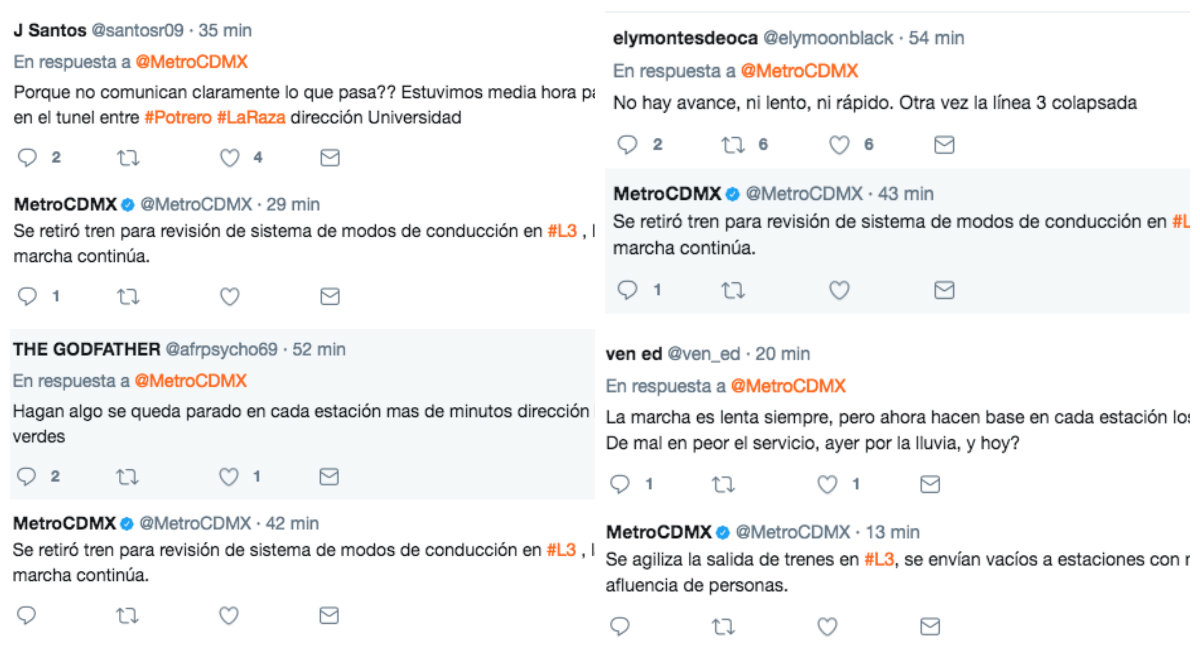Image resolution: width=1200 pixels, height=648 pixels.
Task: Like ven ed's tweet about slow service
Action: (x=827, y=485)
